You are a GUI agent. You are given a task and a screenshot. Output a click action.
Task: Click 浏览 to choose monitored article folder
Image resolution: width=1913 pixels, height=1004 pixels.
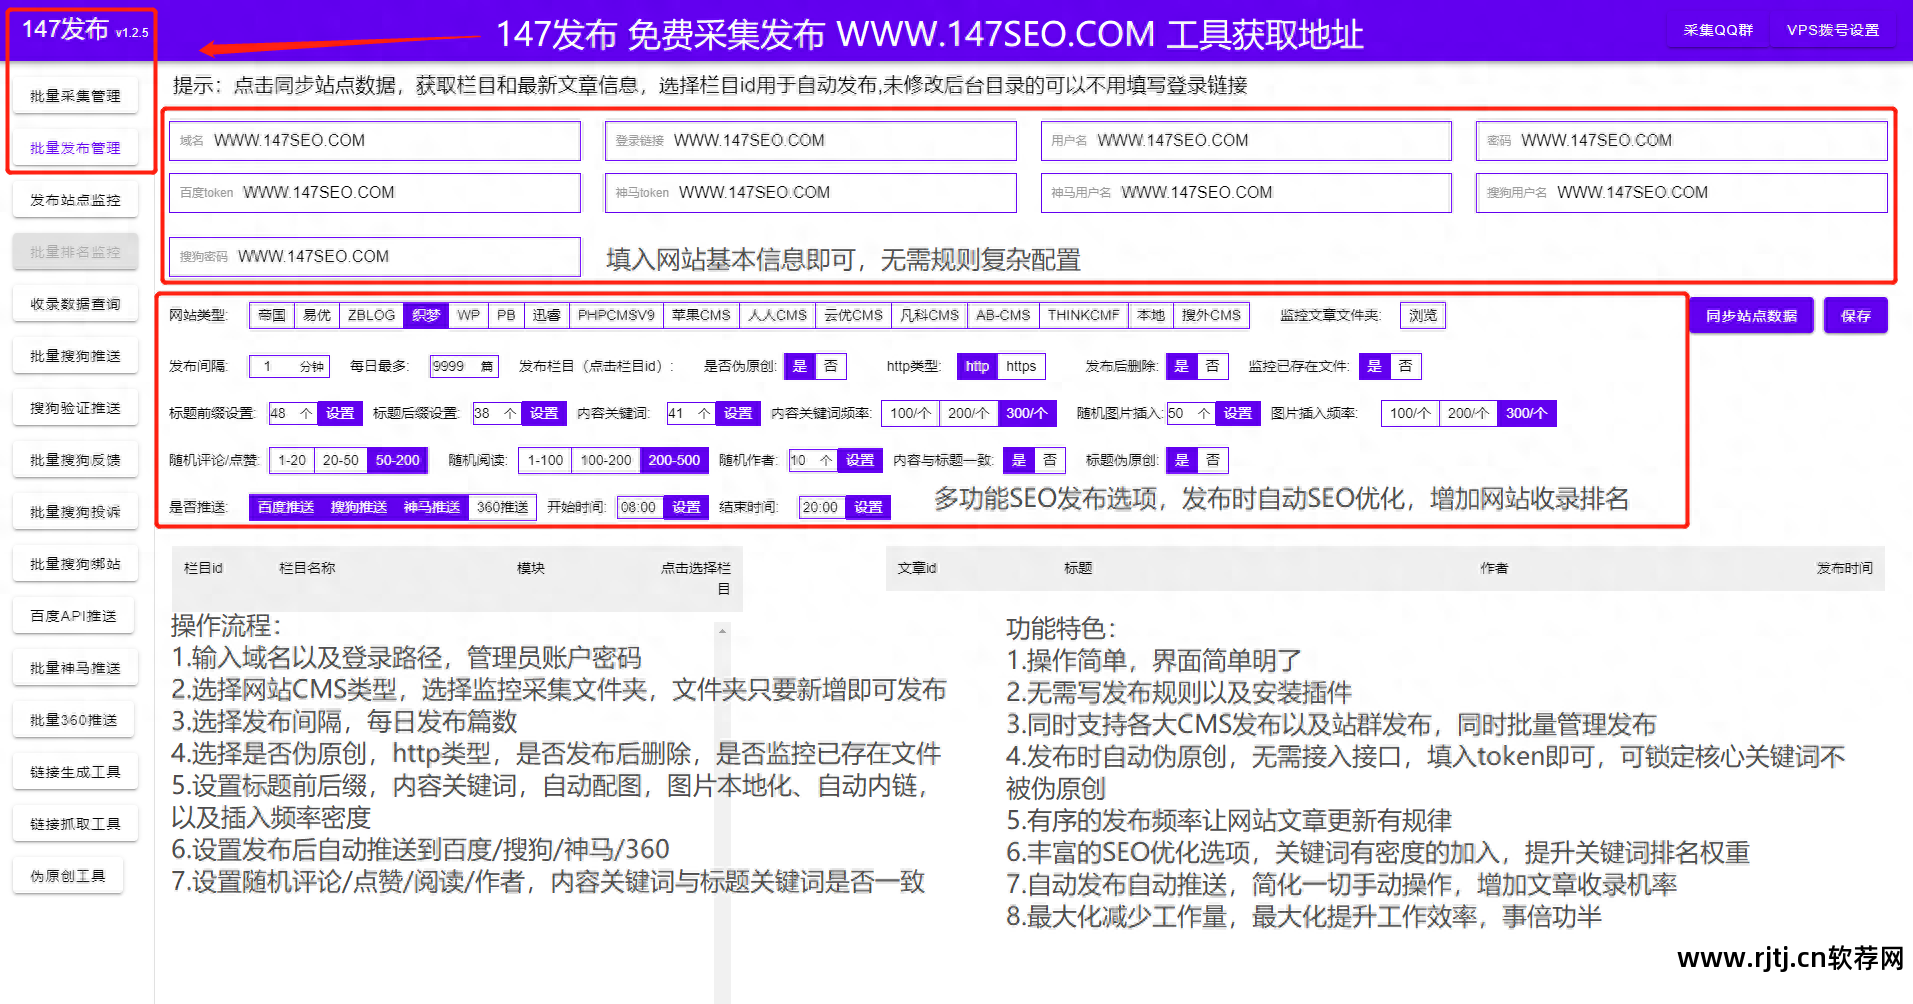pos(1422,315)
